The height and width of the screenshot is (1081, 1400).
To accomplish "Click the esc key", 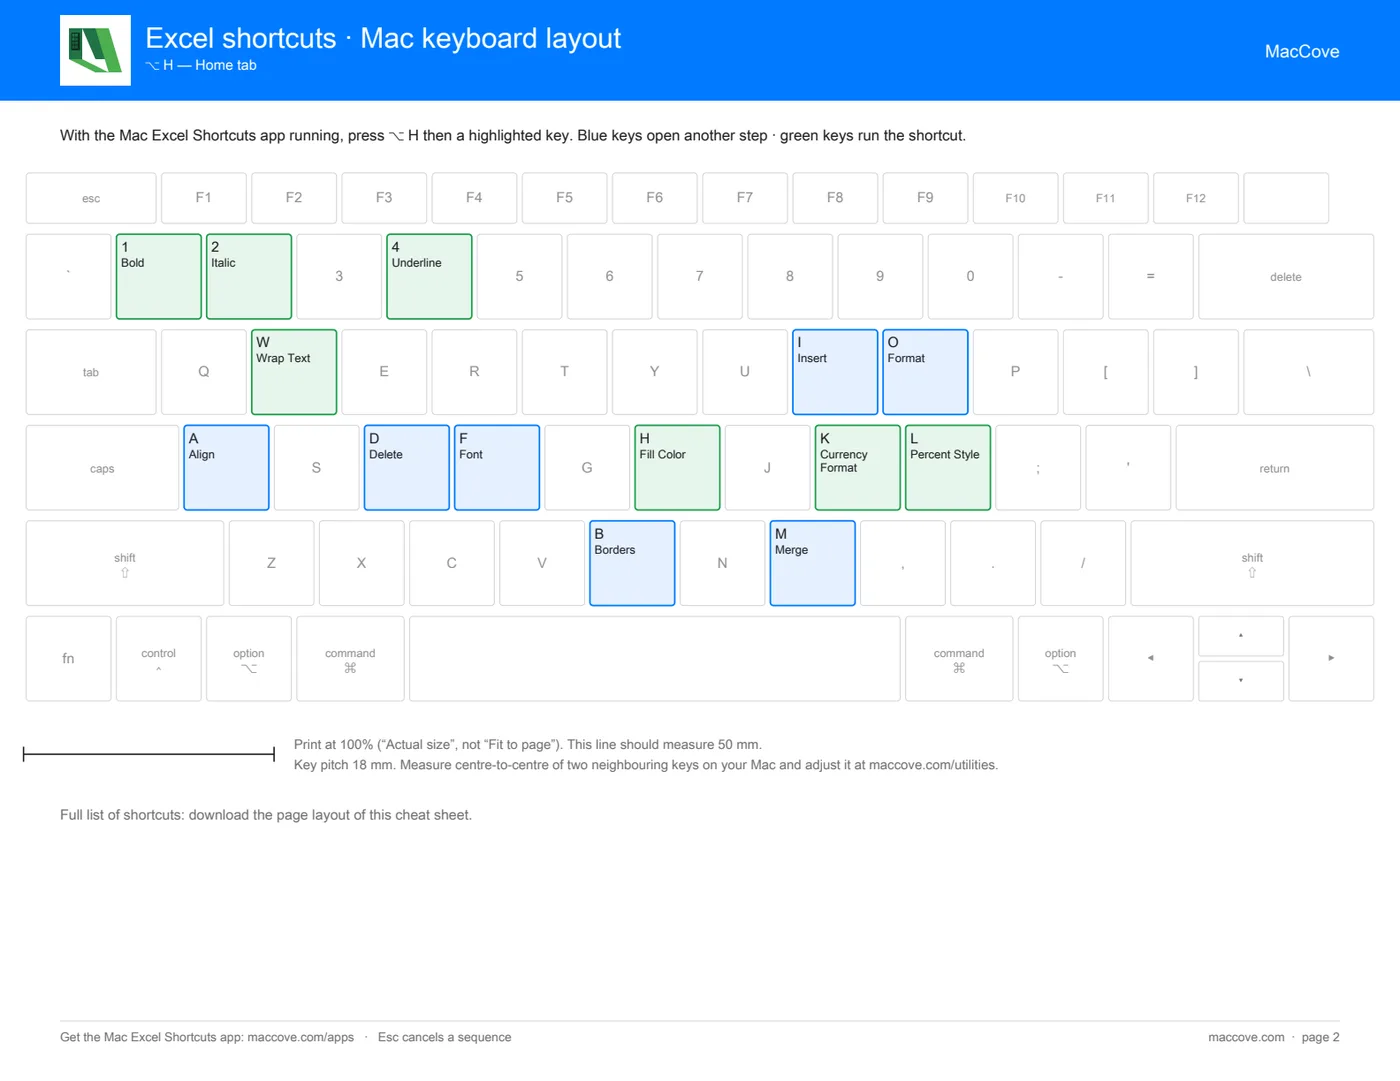I will [x=91, y=198].
